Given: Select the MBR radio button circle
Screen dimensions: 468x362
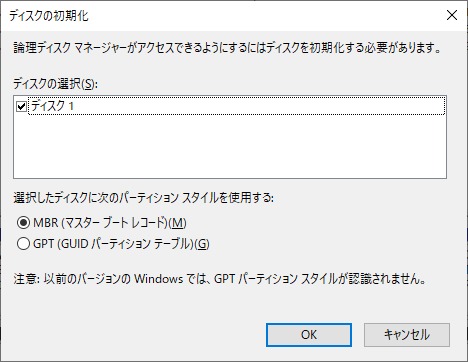Looking at the screenshot, I should (23, 223).
